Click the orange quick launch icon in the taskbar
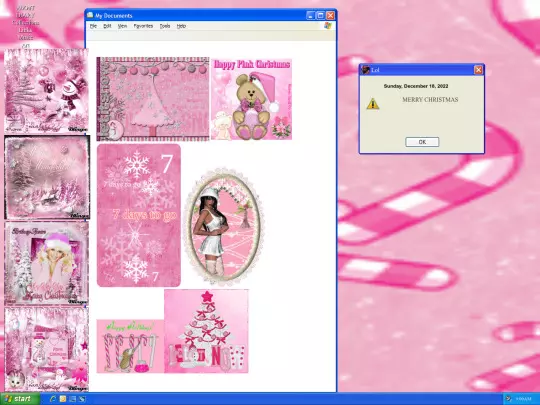 pyautogui.click(x=63, y=399)
